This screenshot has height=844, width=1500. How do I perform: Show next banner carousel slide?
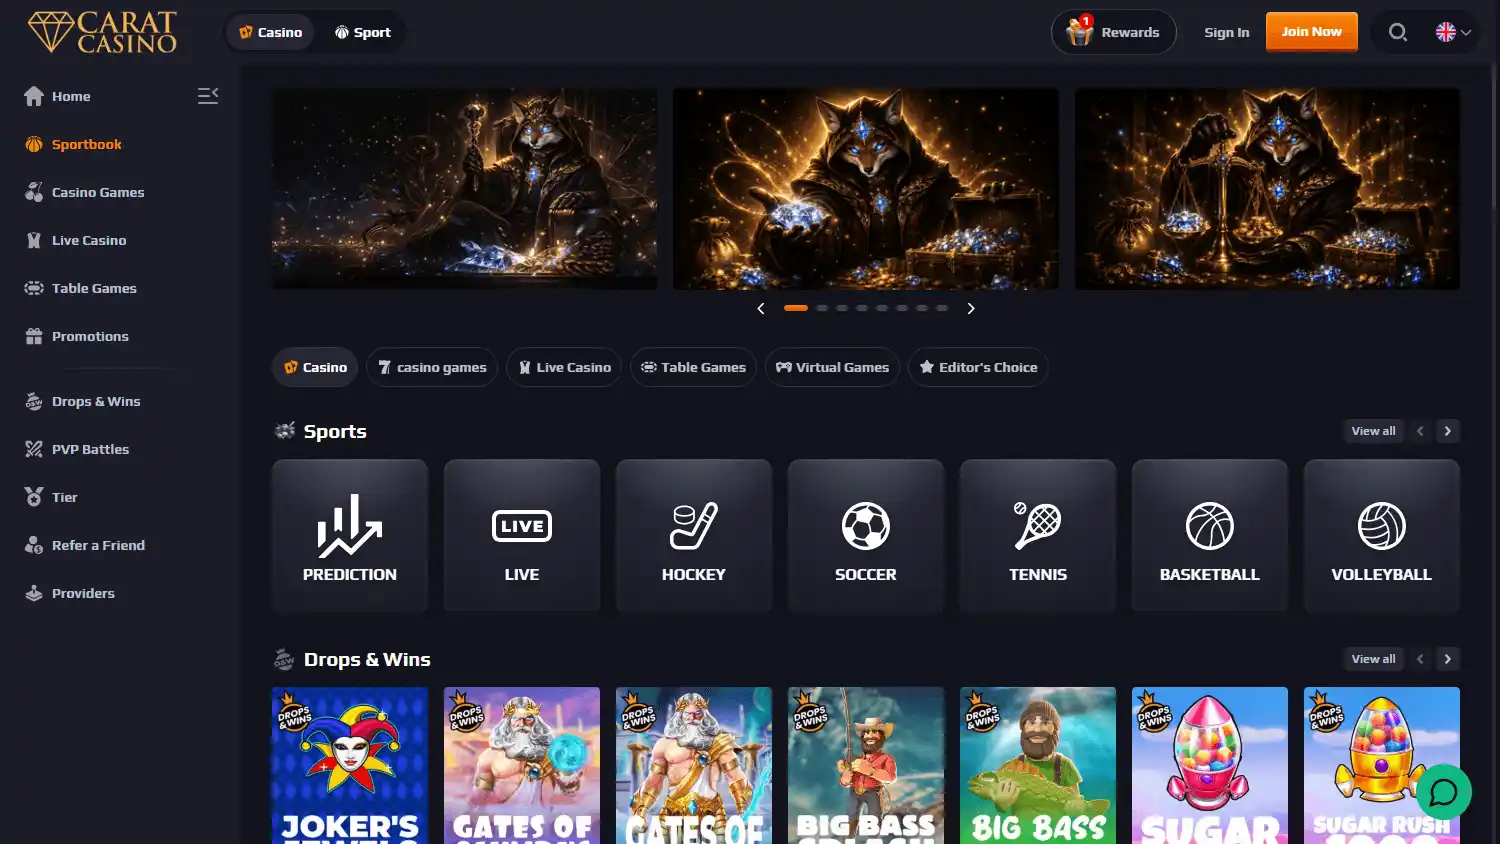tap(971, 308)
